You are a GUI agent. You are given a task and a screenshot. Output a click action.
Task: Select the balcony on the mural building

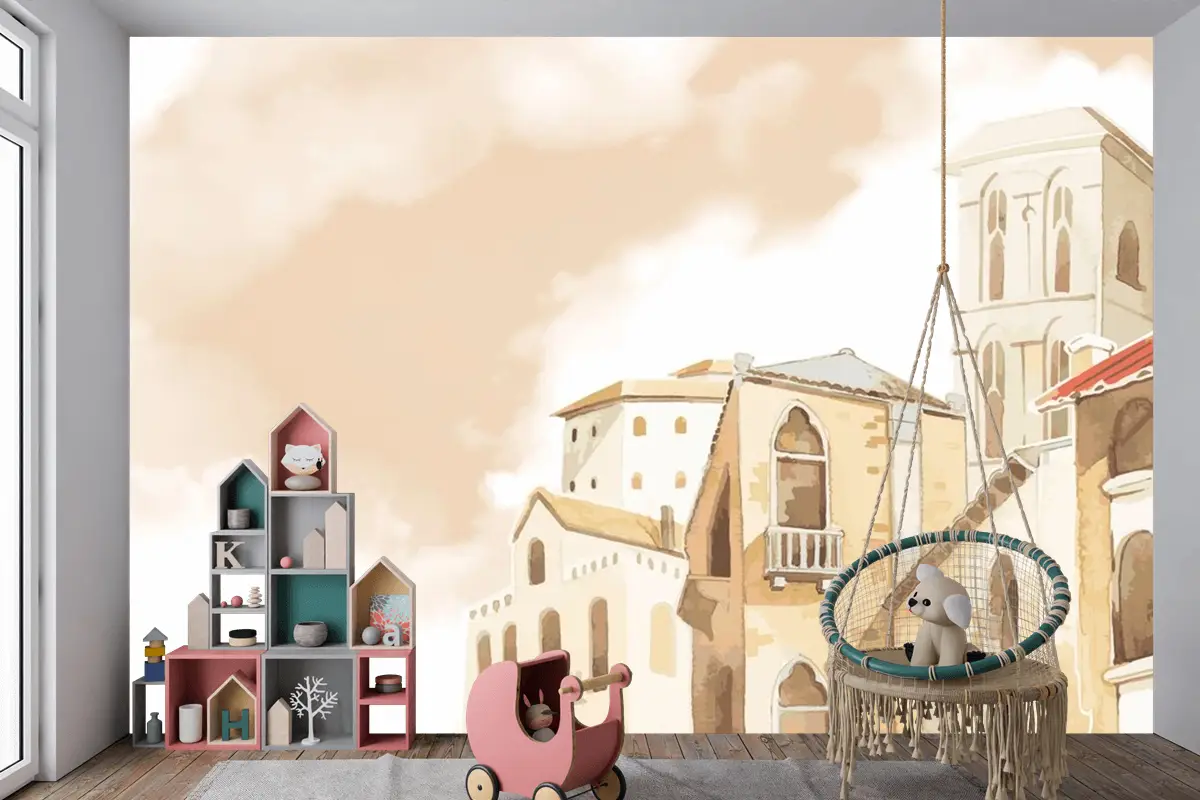[x=805, y=552]
